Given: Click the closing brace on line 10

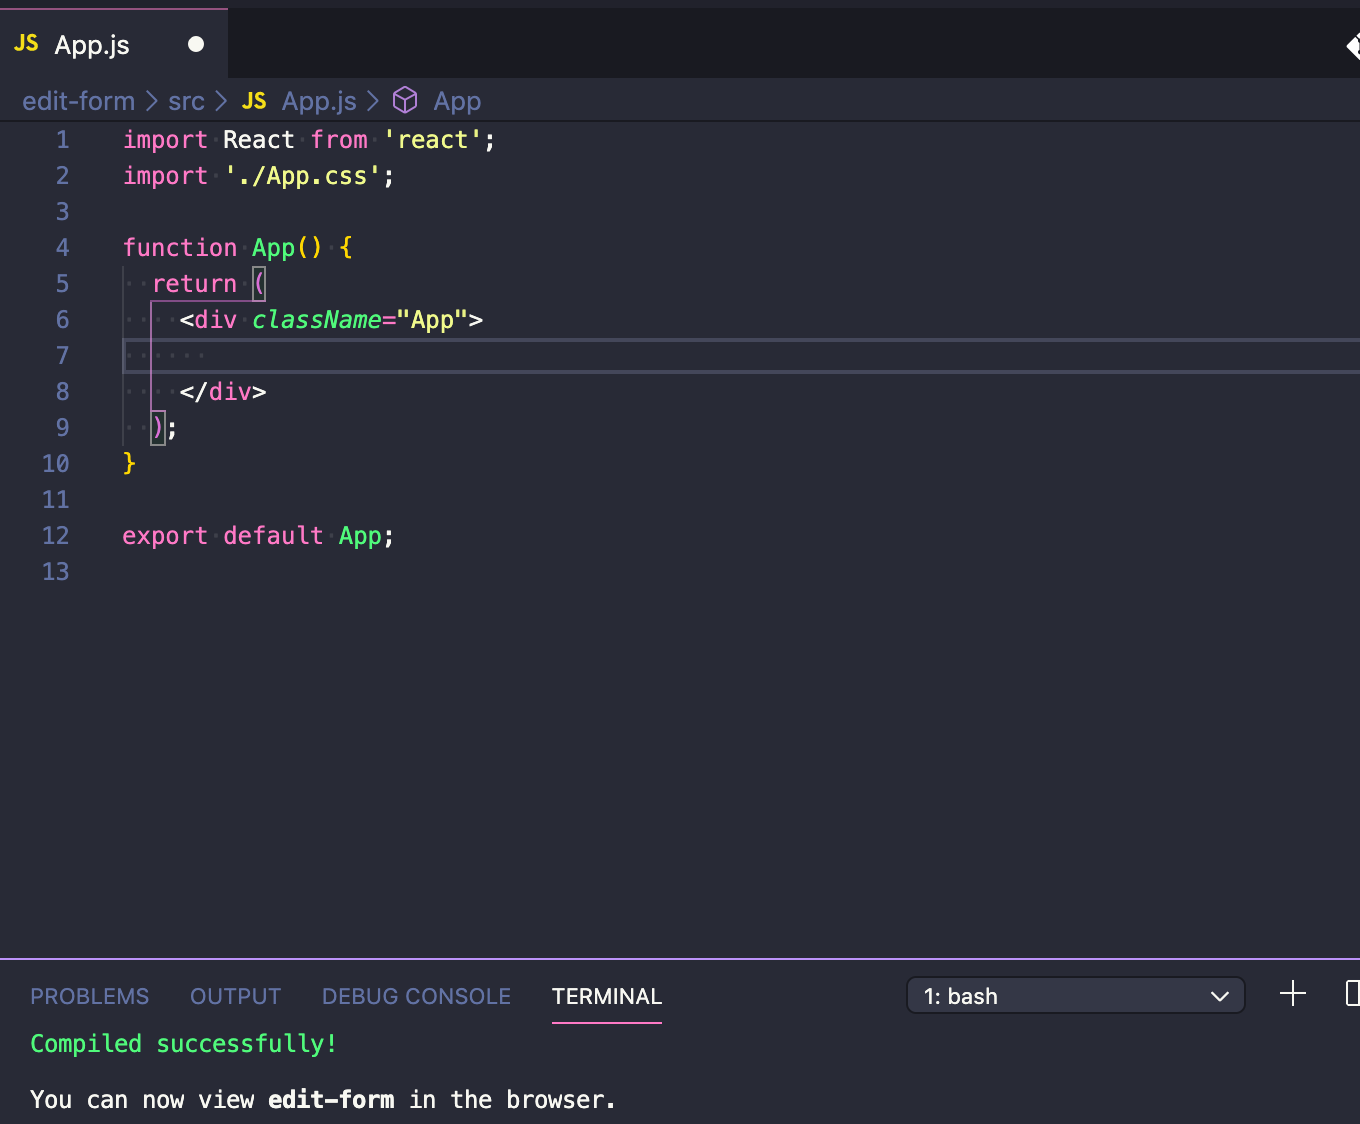Looking at the screenshot, I should [x=129, y=463].
